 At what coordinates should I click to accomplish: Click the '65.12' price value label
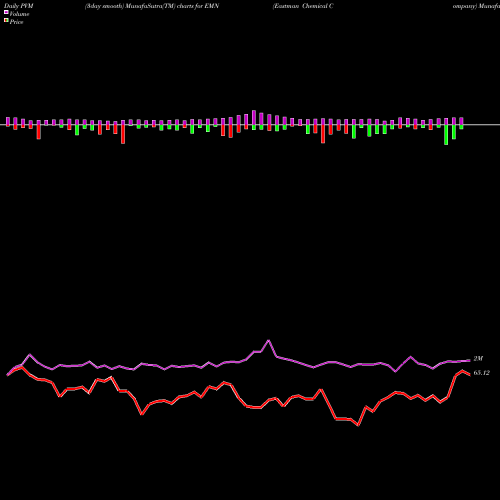(x=481, y=373)
